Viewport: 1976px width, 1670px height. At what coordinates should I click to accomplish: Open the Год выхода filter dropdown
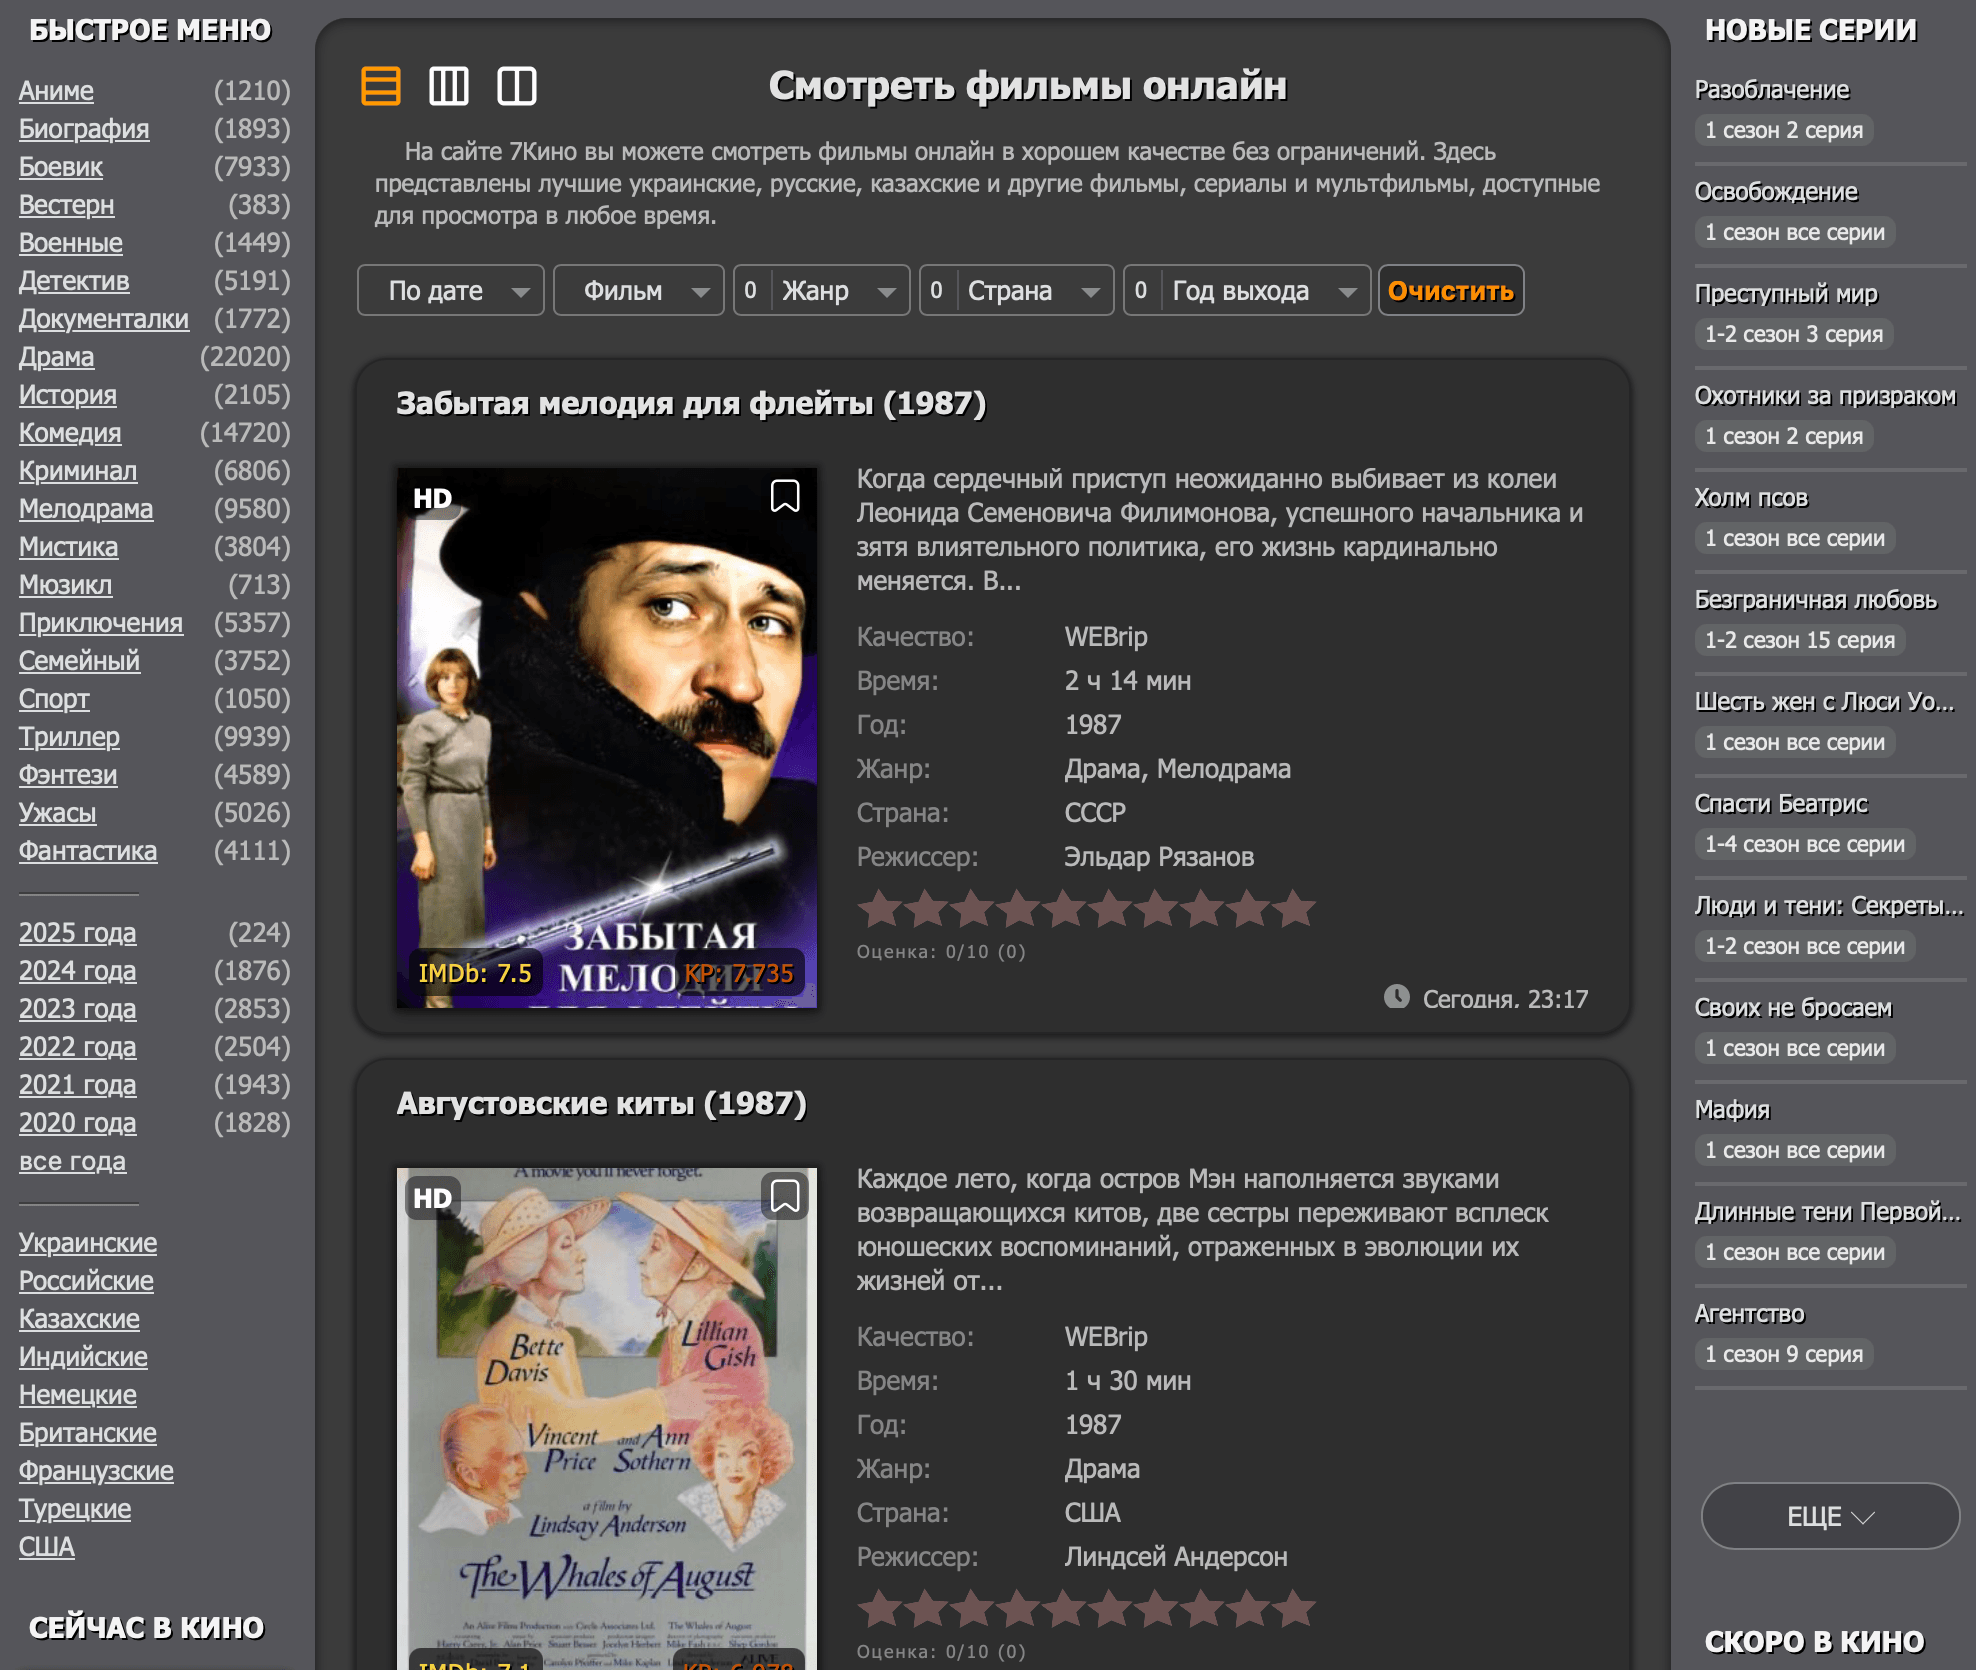(1247, 290)
